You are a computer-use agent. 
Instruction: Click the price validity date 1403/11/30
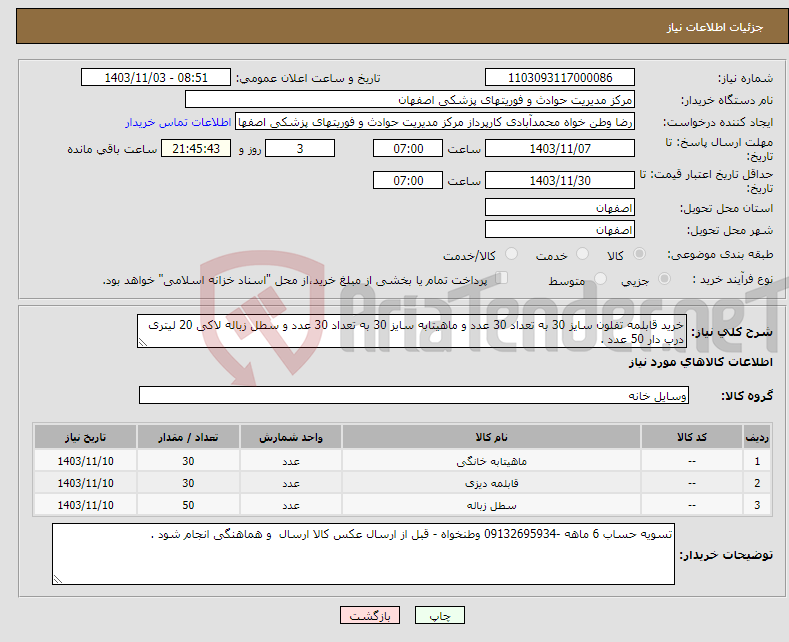tap(560, 180)
